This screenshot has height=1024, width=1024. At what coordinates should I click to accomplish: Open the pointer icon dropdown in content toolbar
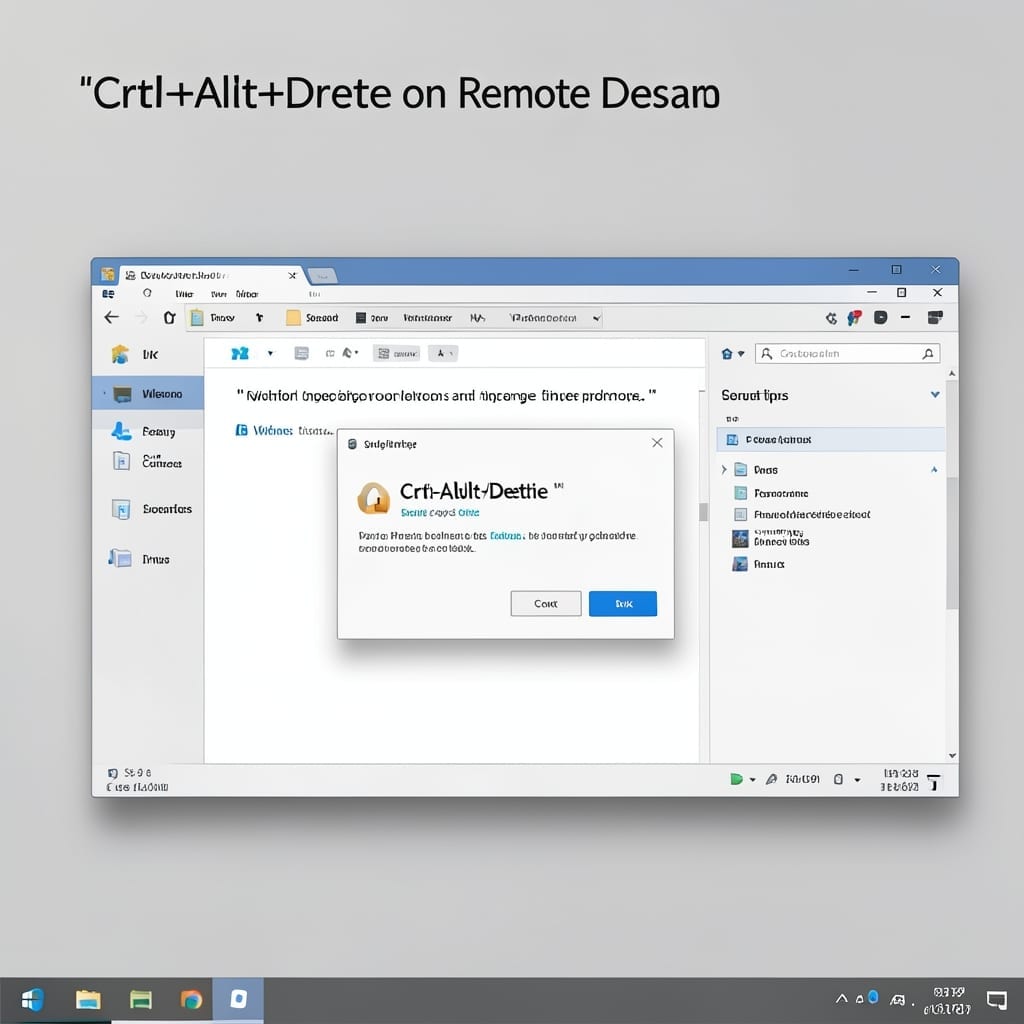pyautogui.click(x=350, y=353)
